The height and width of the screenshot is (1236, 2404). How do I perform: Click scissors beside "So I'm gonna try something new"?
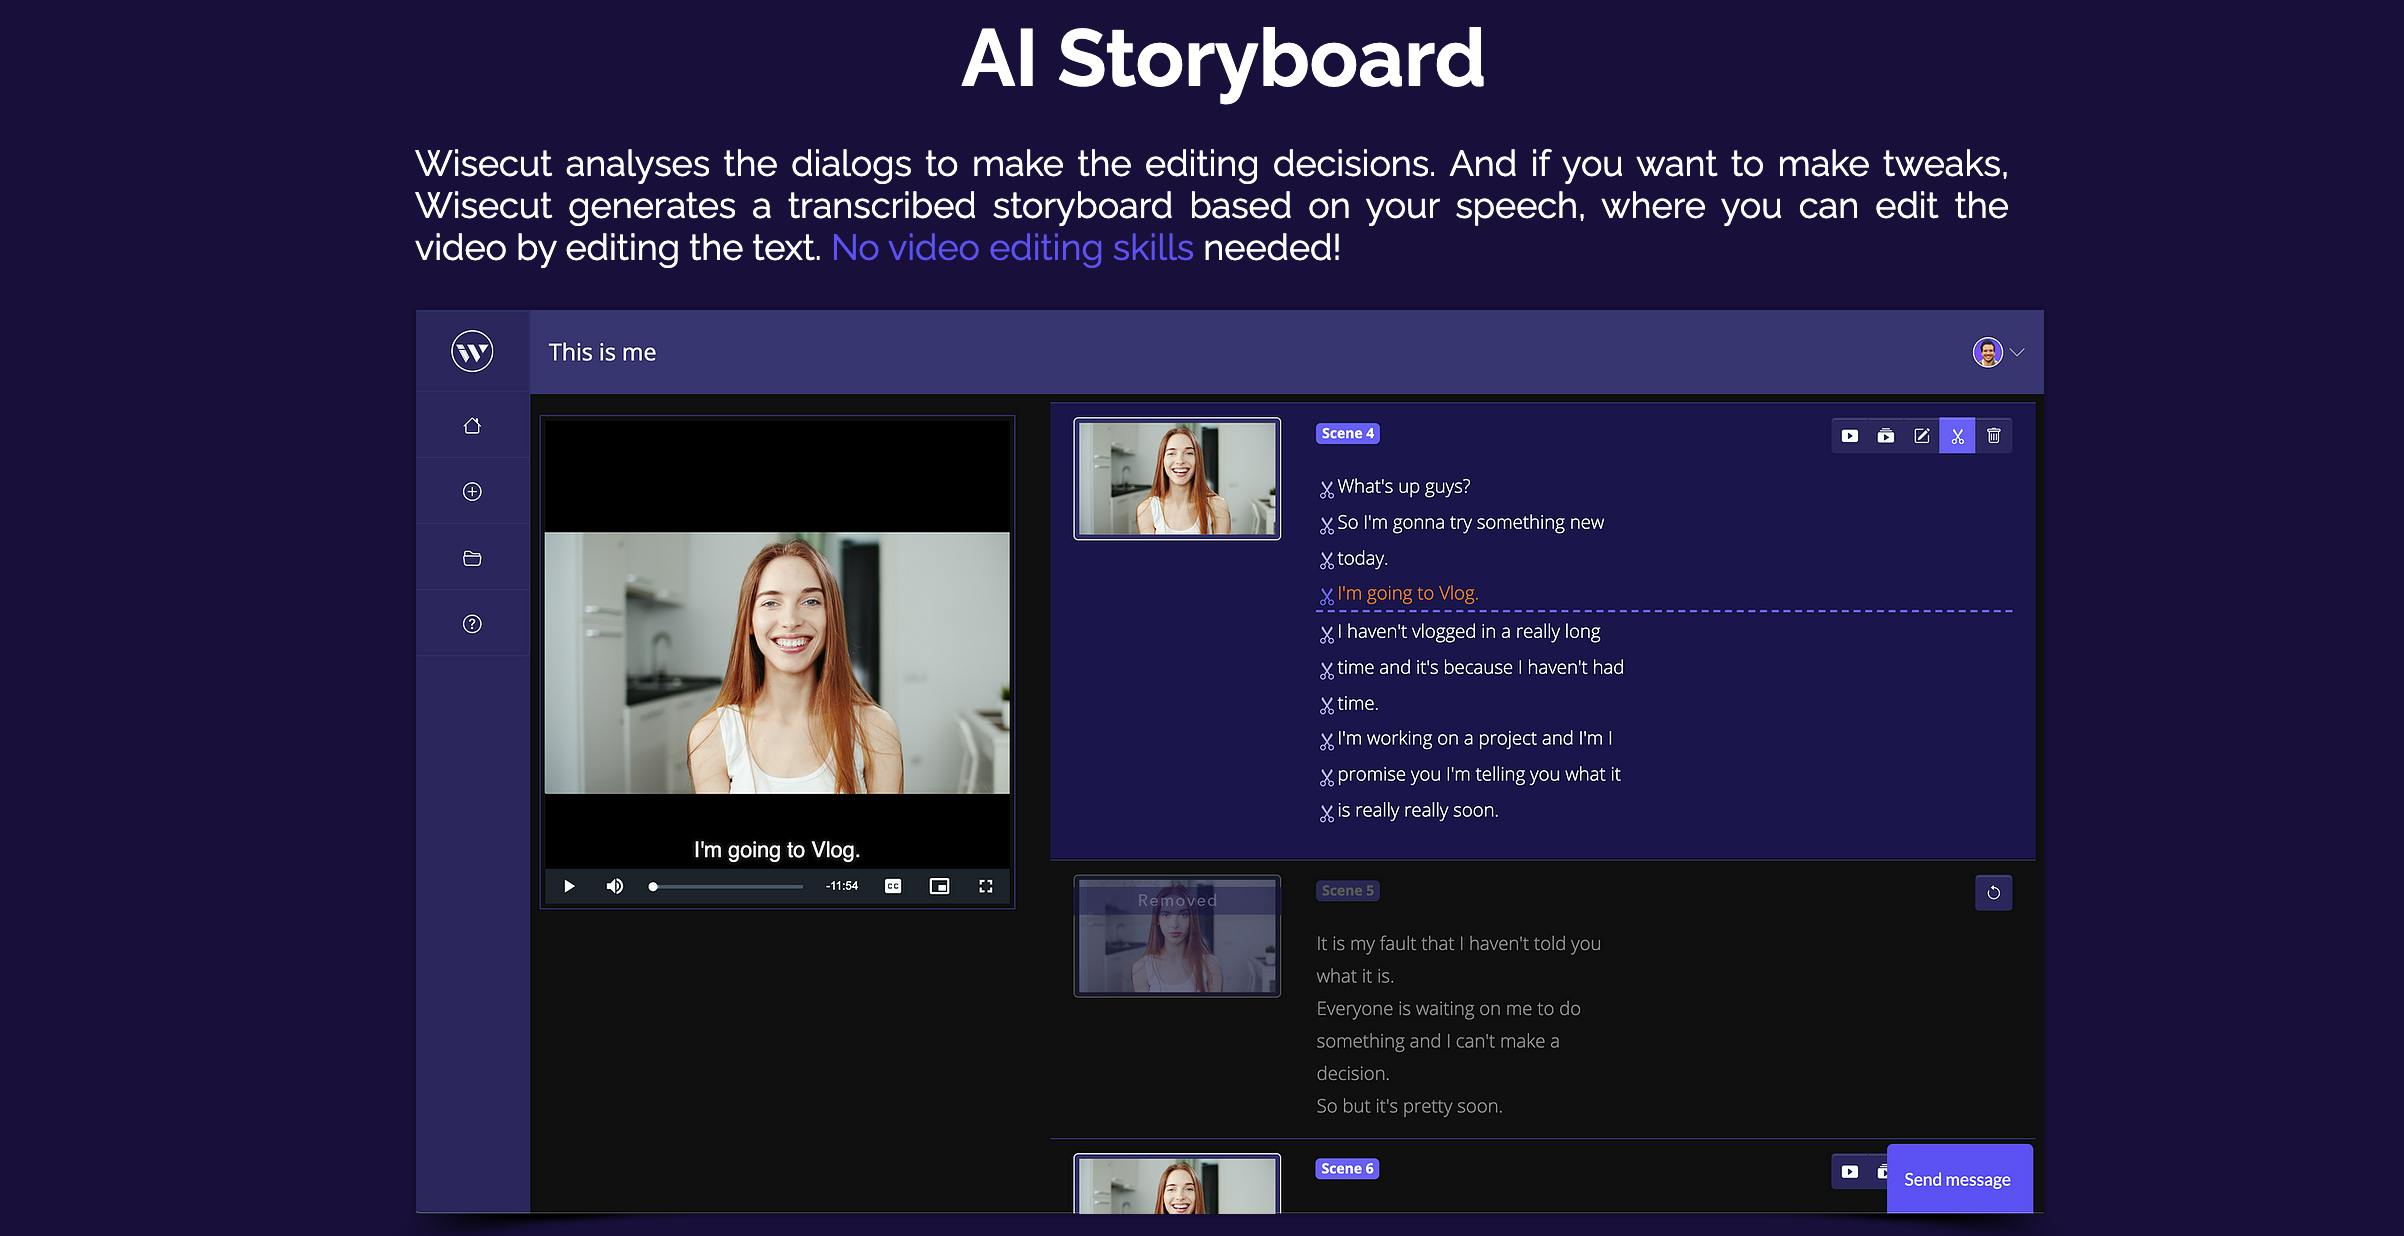coord(1326,525)
